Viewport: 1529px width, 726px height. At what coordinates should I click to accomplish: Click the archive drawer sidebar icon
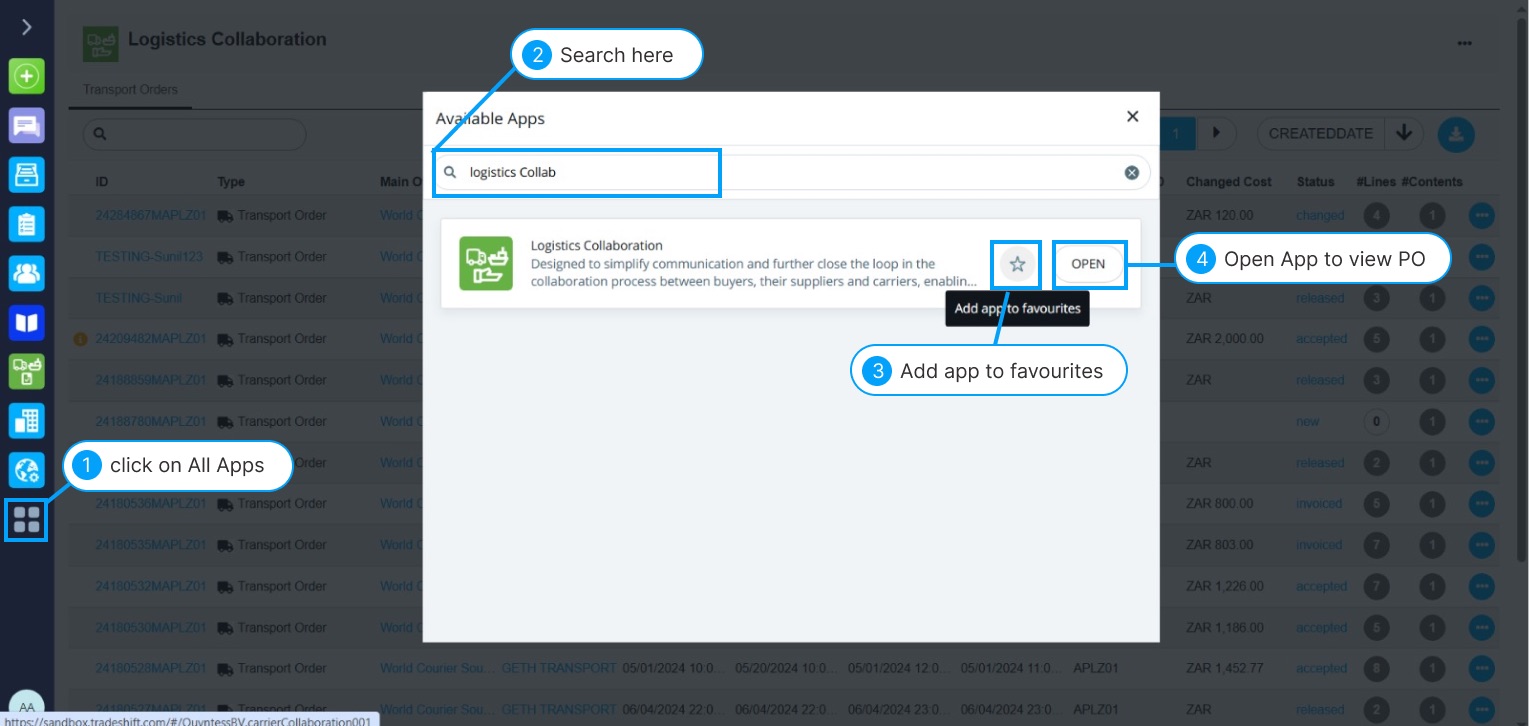[x=27, y=175]
